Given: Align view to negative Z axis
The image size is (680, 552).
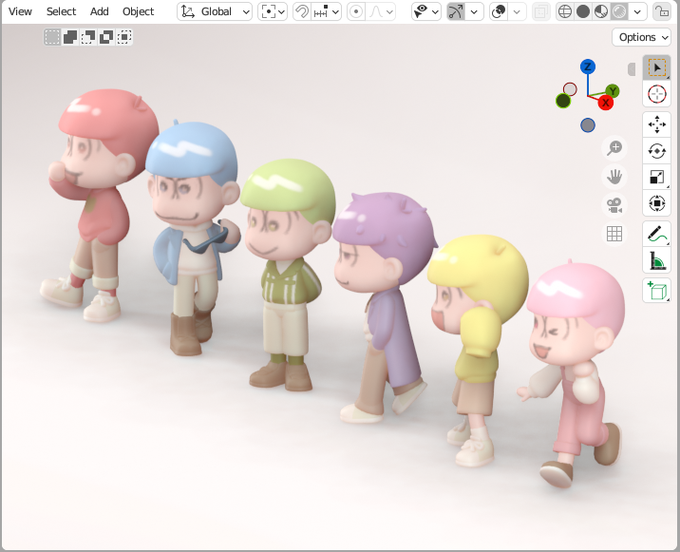Looking at the screenshot, I should point(588,125).
